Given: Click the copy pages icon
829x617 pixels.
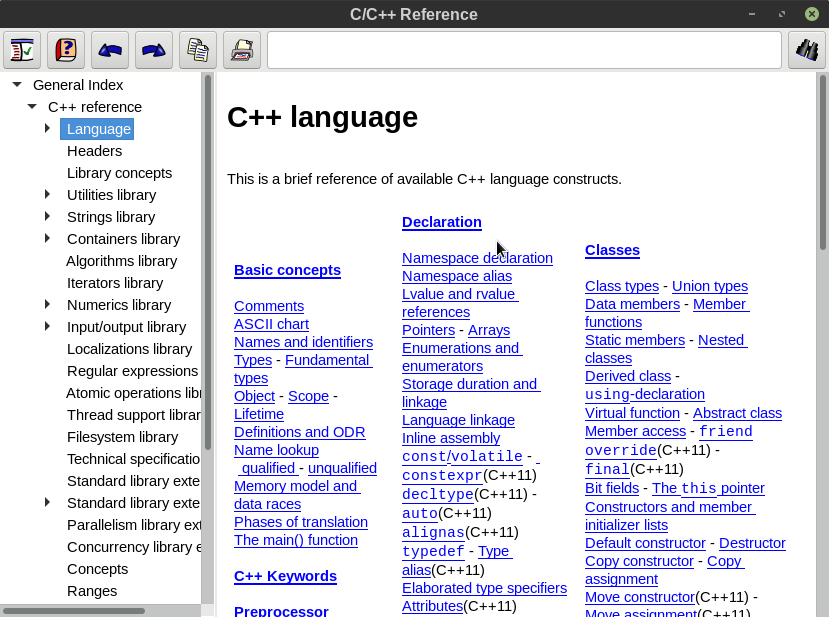Looking at the screenshot, I should (x=198, y=50).
